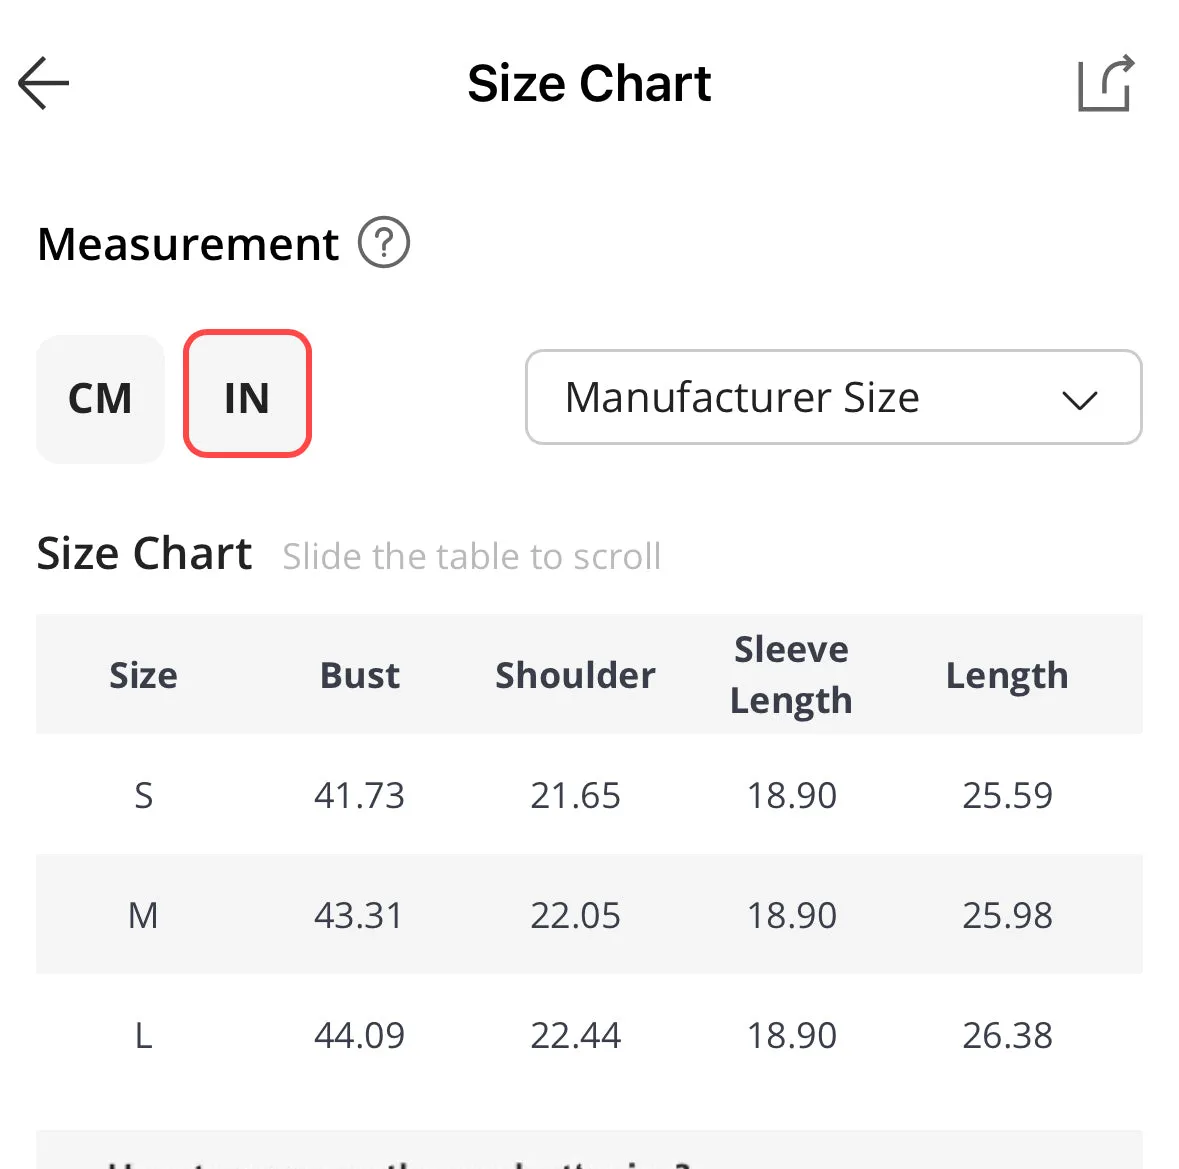The image size is (1179, 1169).
Task: Tap the Bust column header
Action: [359, 675]
